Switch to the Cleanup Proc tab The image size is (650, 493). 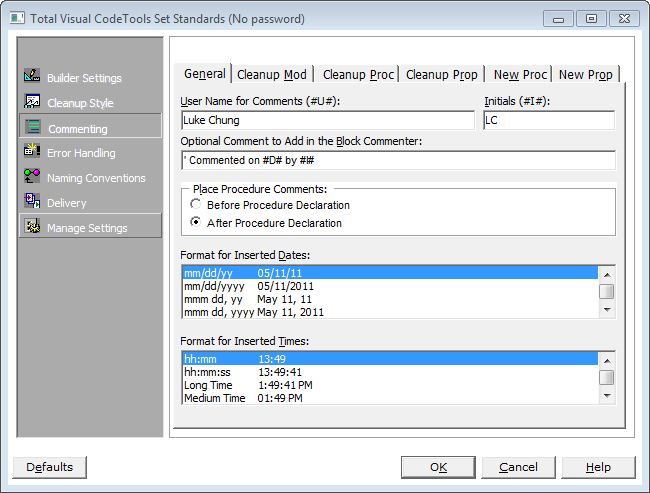(358, 75)
